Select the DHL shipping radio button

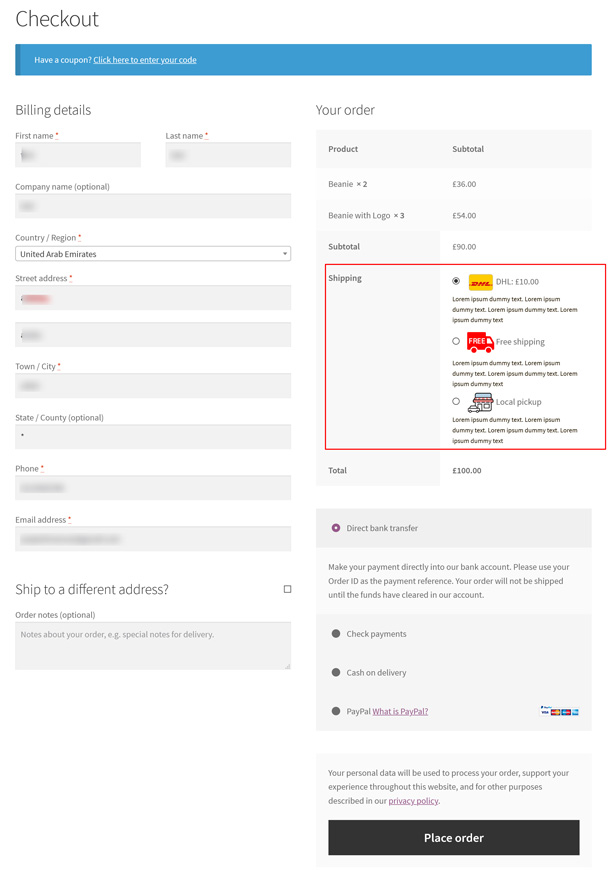[x=456, y=281]
